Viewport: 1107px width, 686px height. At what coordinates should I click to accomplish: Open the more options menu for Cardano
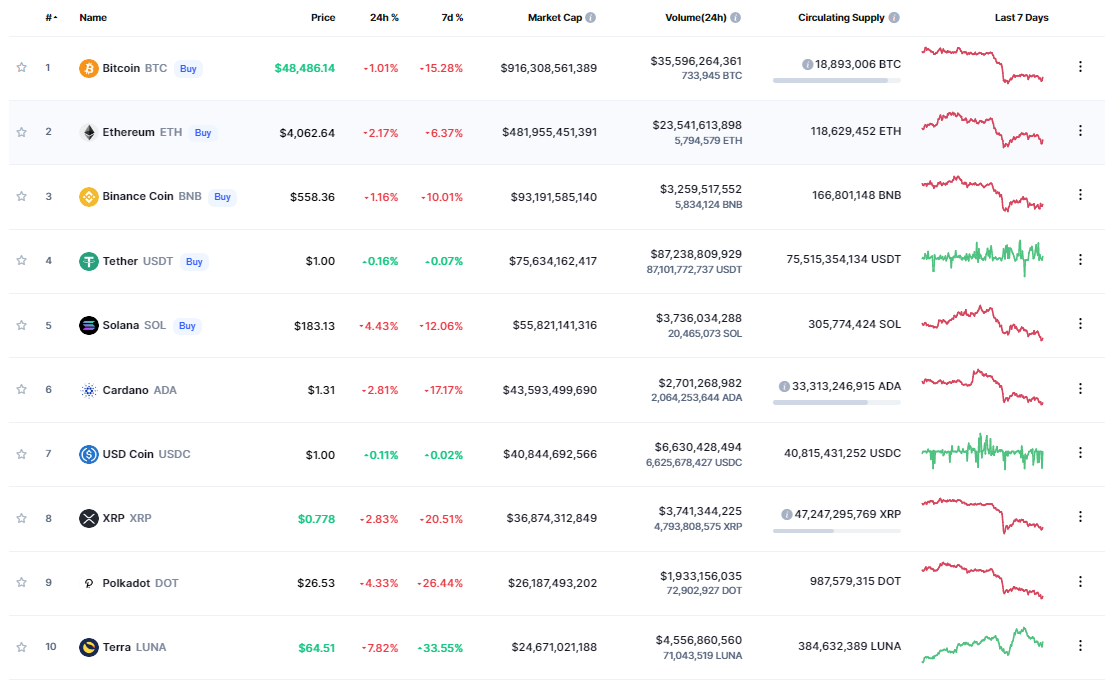tap(1080, 388)
